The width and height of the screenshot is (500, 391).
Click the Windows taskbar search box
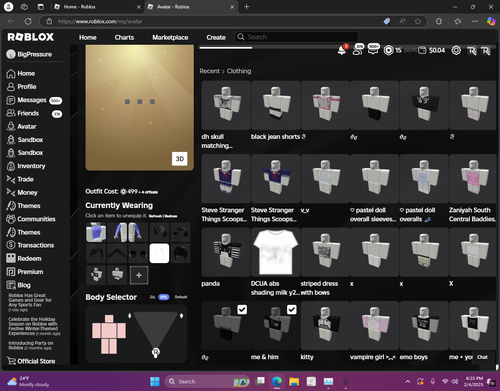pyautogui.click(x=208, y=381)
